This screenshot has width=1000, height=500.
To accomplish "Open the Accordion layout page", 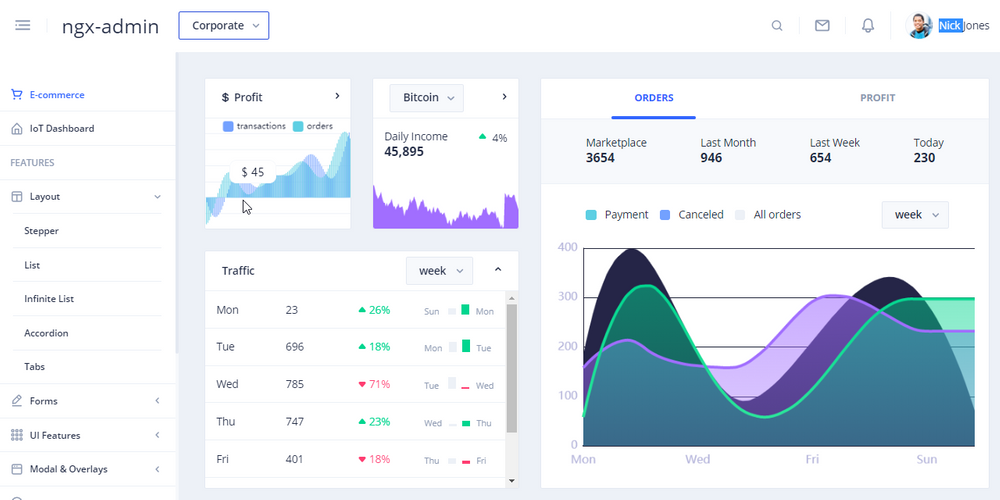I will (x=46, y=333).
